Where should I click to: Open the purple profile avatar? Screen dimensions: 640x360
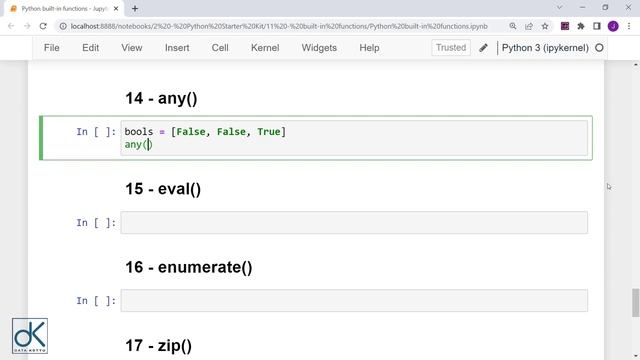pos(613,26)
